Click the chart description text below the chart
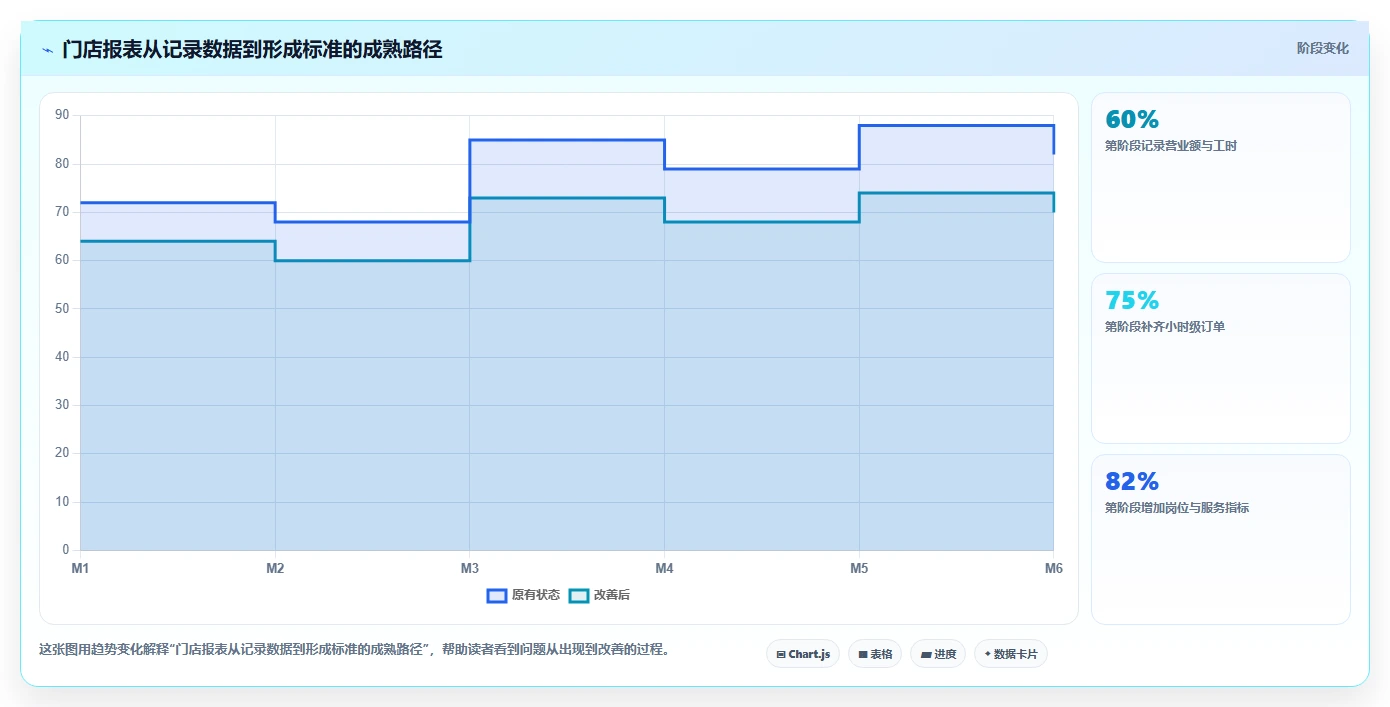Viewport: 1390px width, 707px height. click(x=354, y=649)
